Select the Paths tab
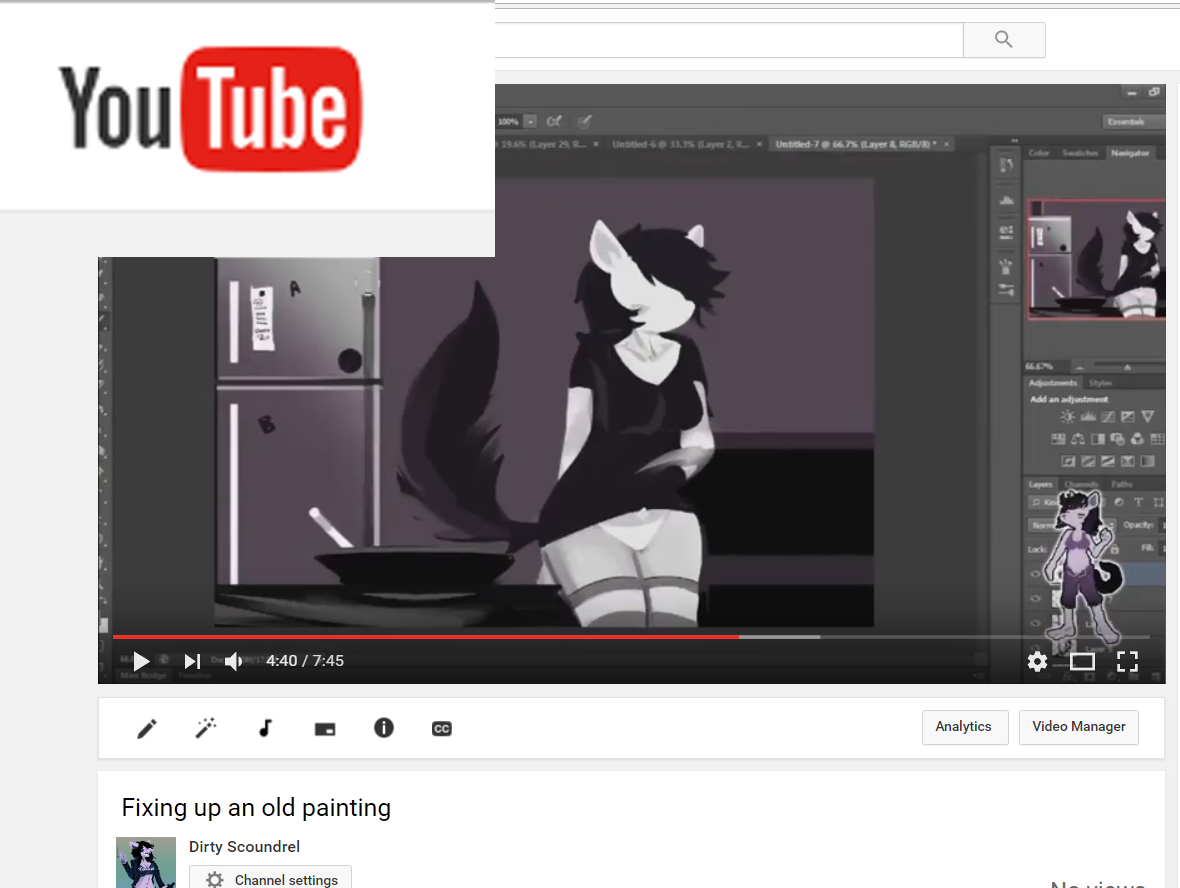Viewport: 1180px width, 888px height. pyautogui.click(x=1121, y=484)
